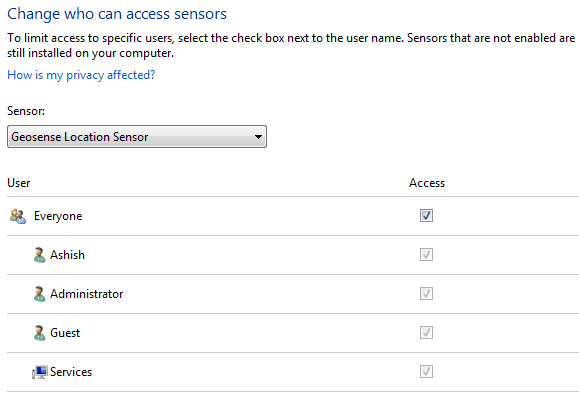
Task: Select the Ashish user name
Action: coord(67,255)
